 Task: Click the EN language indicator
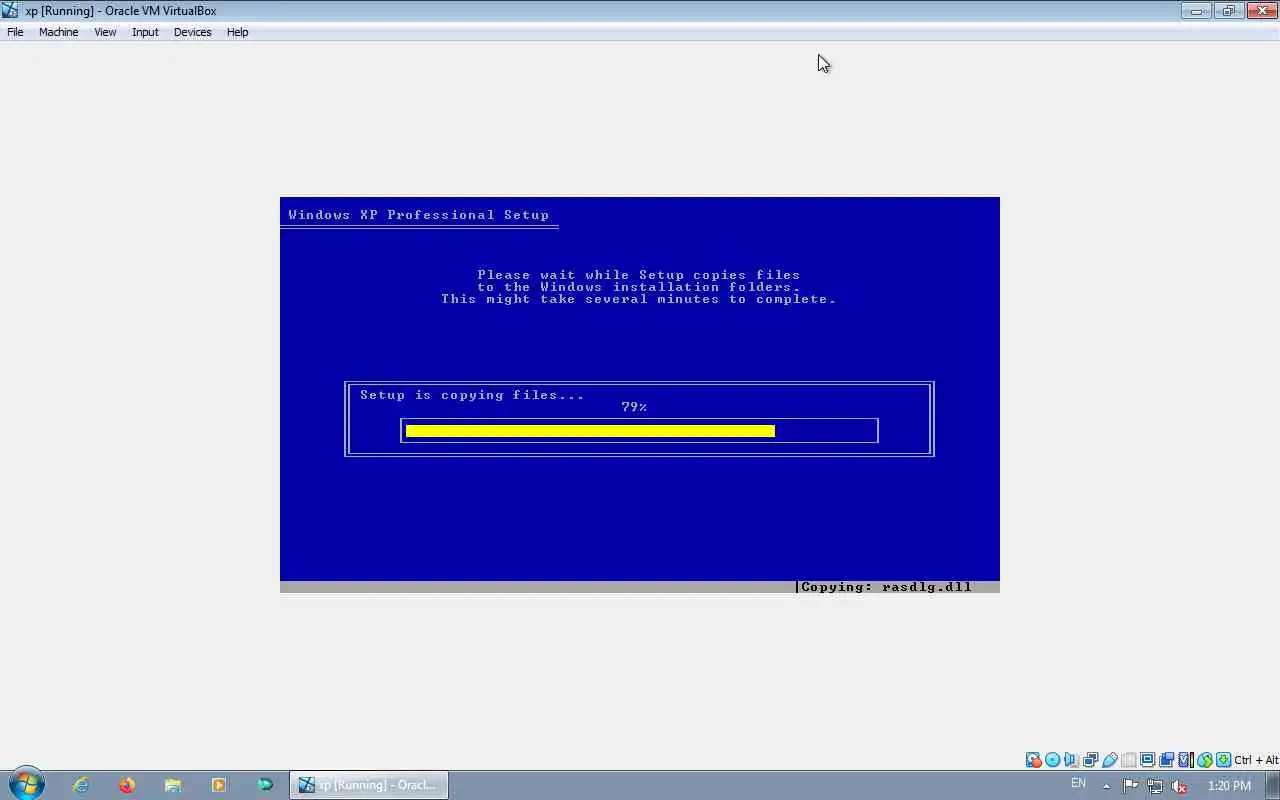pos(1078,784)
